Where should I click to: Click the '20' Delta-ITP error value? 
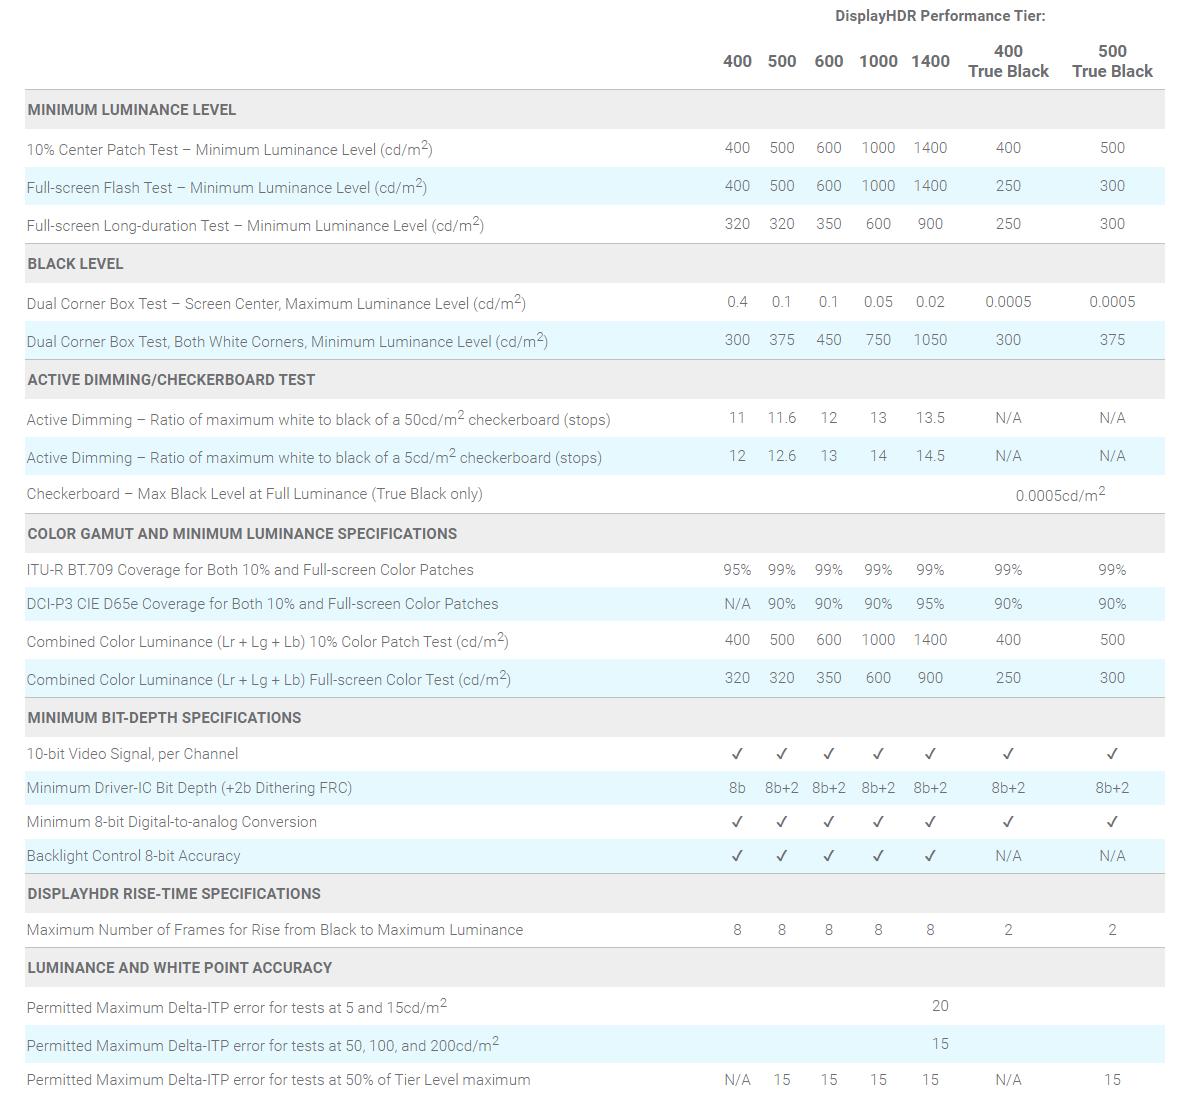[940, 1006]
